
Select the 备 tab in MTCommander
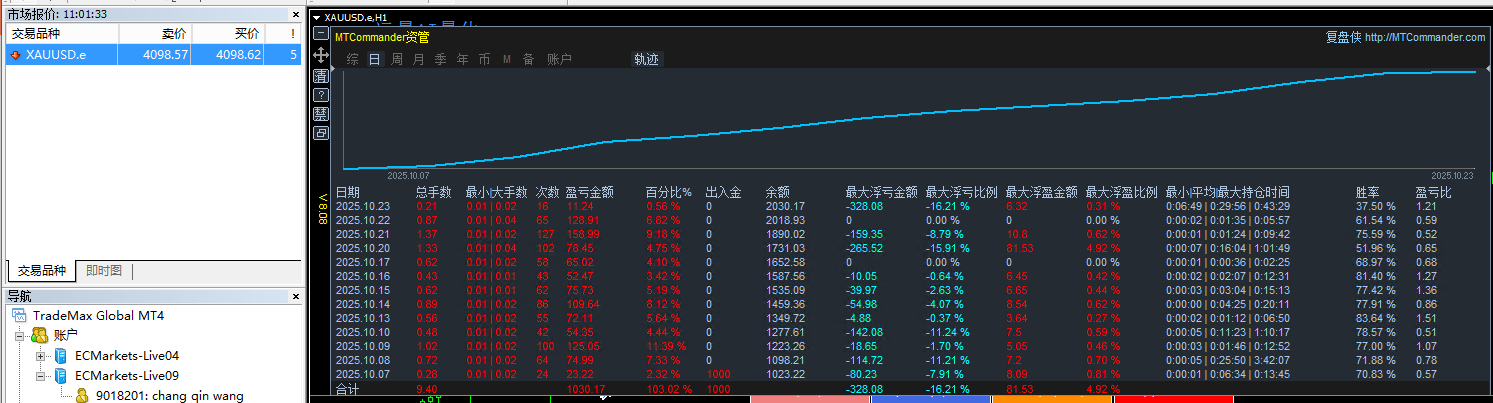pyautogui.click(x=528, y=60)
